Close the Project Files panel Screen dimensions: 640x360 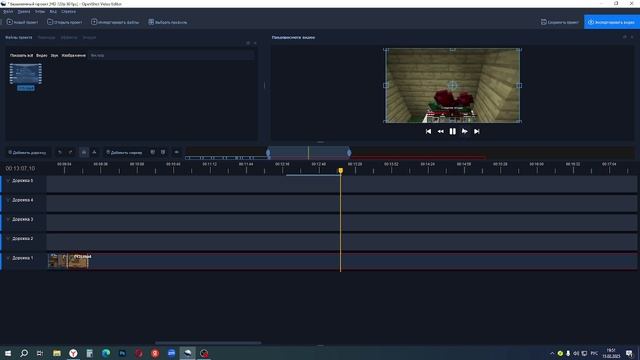[255, 43]
